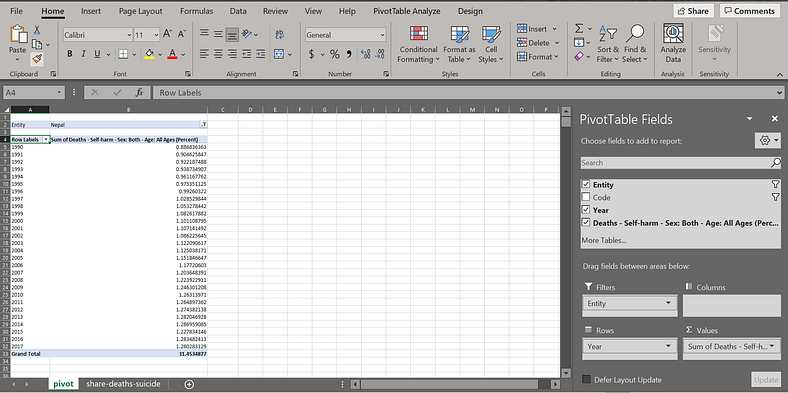This screenshot has height=393, width=788.
Task: Open the share-deaths-suicide sheet tab
Action: [123, 384]
